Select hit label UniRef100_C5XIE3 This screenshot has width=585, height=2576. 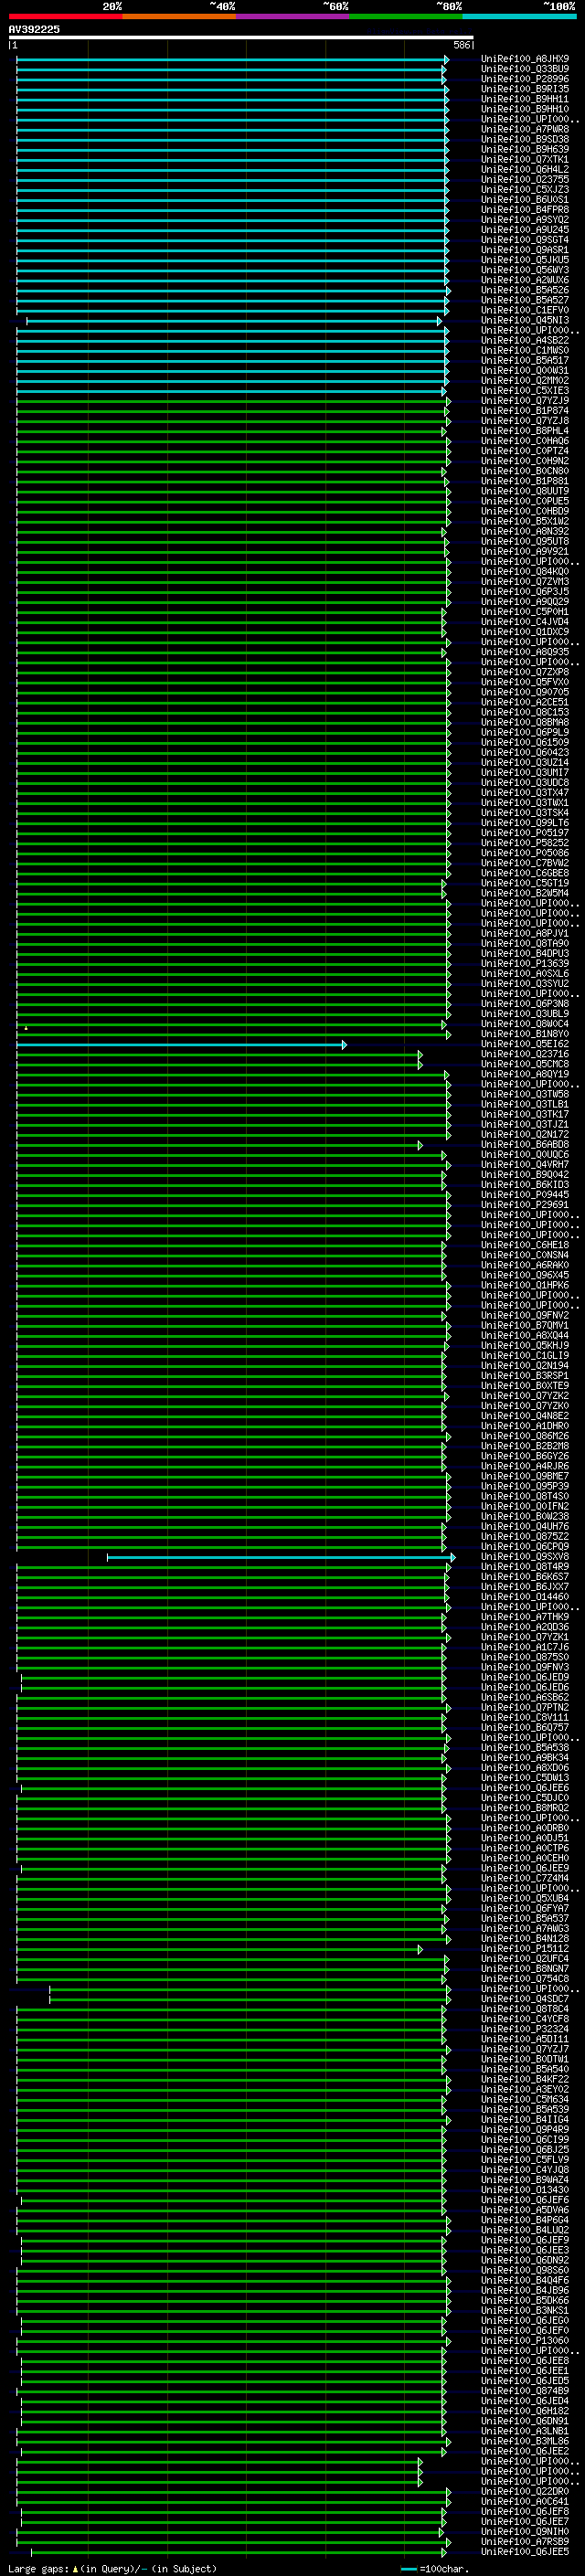(x=525, y=390)
